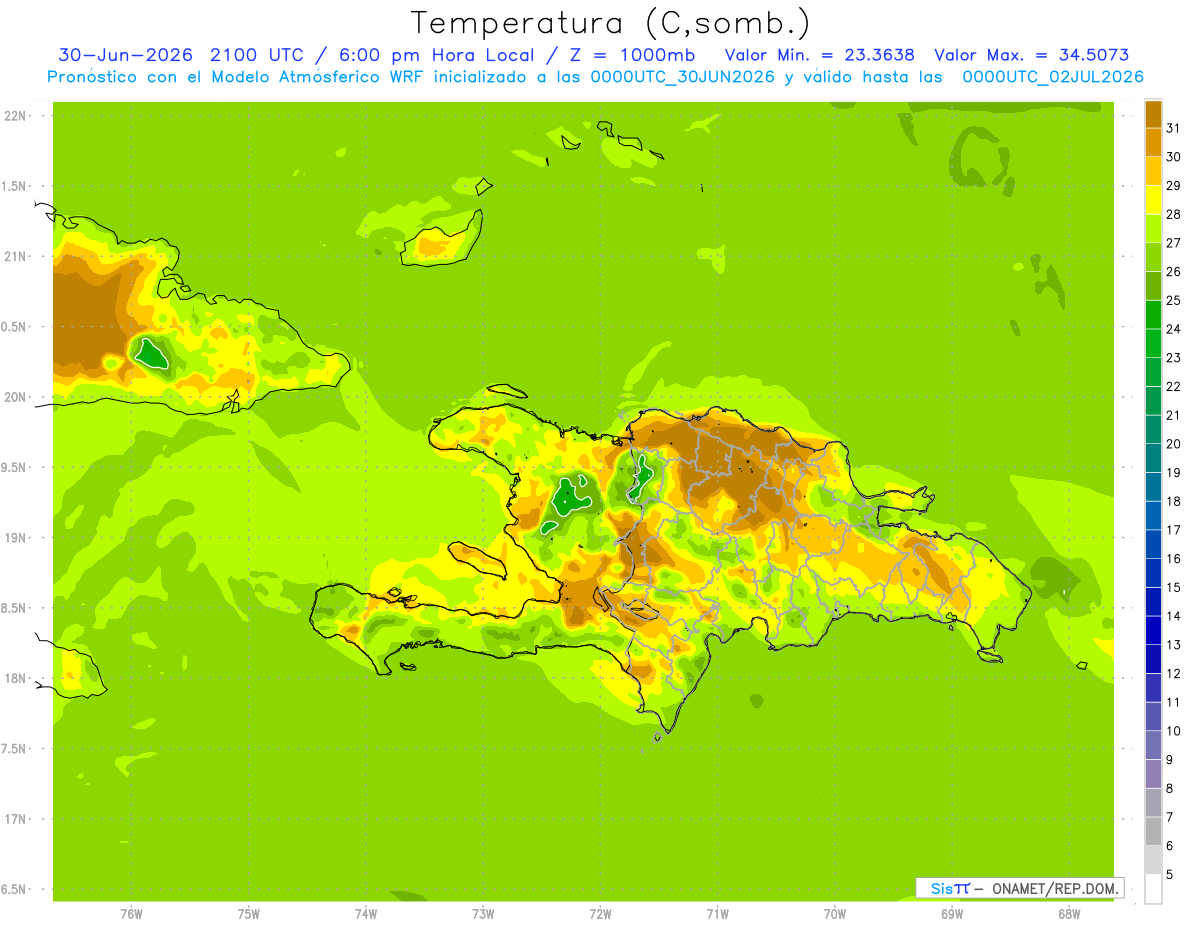The height and width of the screenshot is (927, 1200).
Task: Click the legend color between 29 and 30
Action: coord(1153,171)
